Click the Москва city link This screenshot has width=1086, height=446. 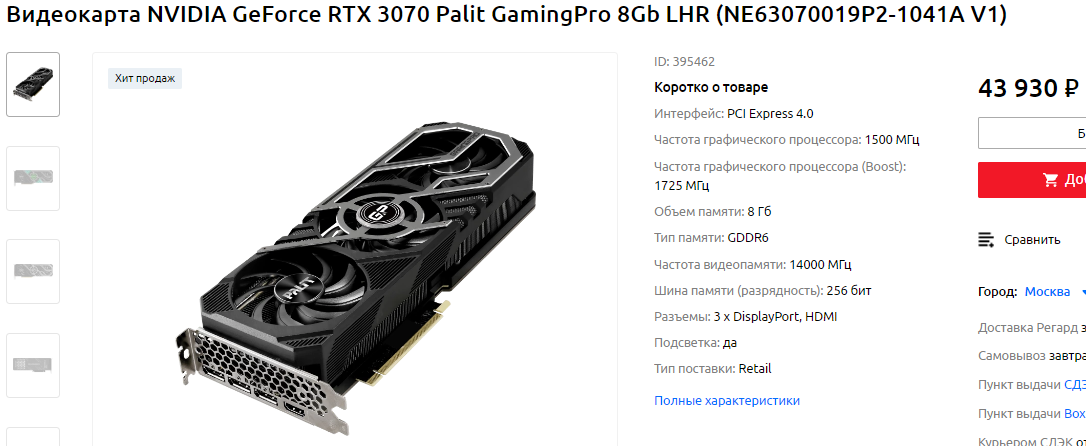(1047, 292)
